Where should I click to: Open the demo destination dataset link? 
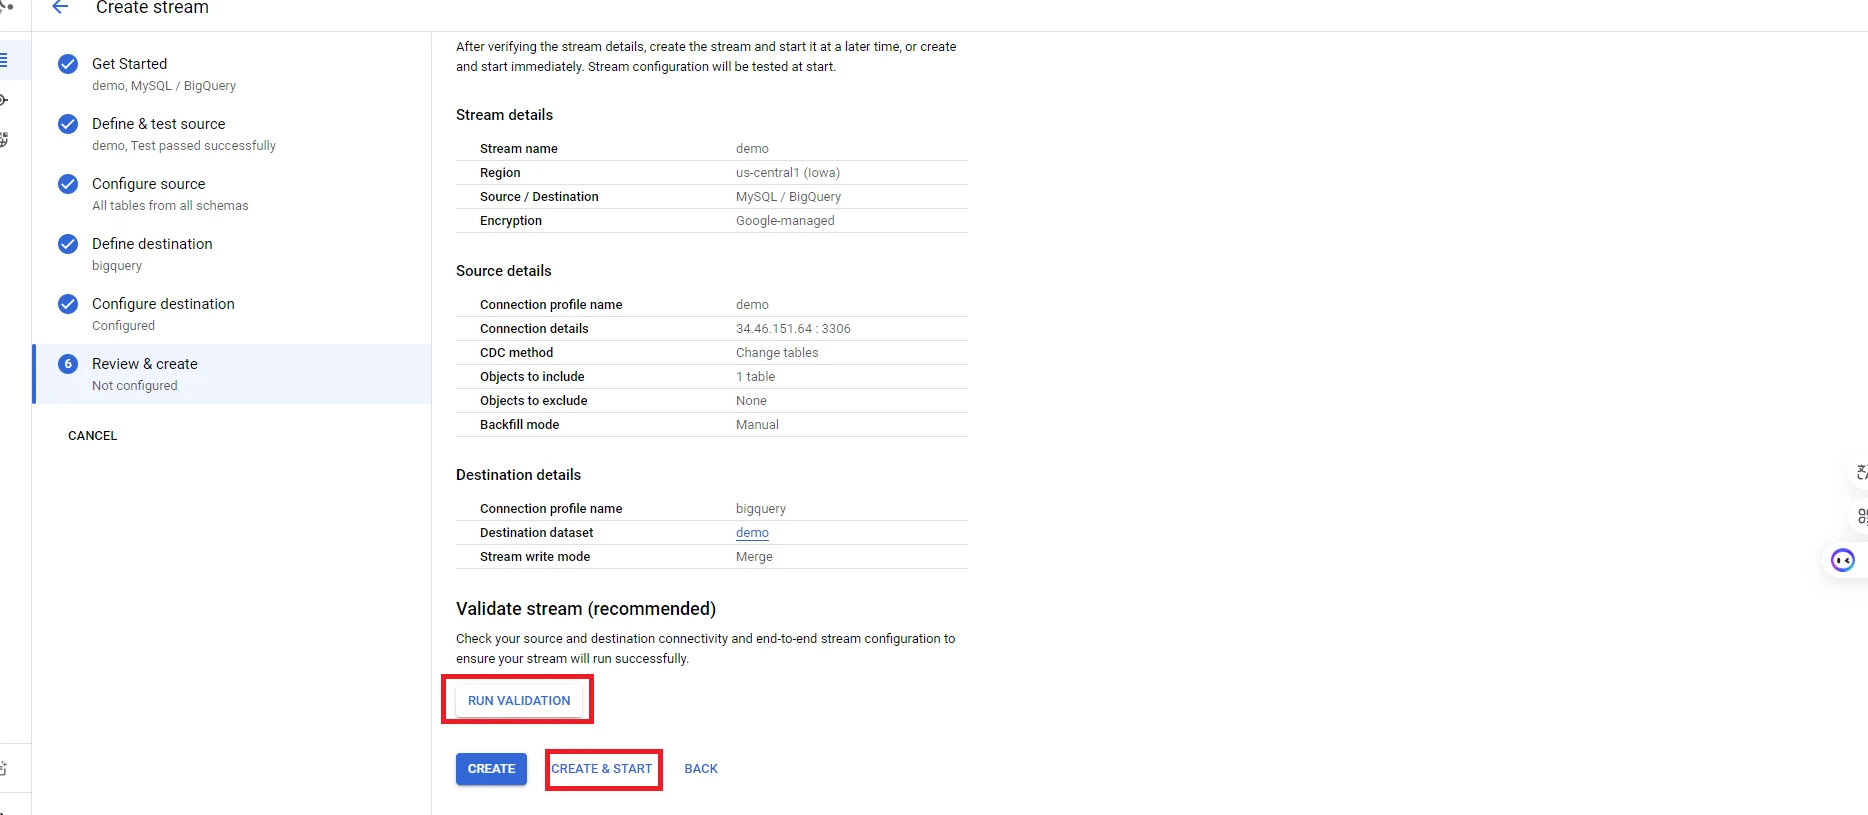click(x=752, y=533)
